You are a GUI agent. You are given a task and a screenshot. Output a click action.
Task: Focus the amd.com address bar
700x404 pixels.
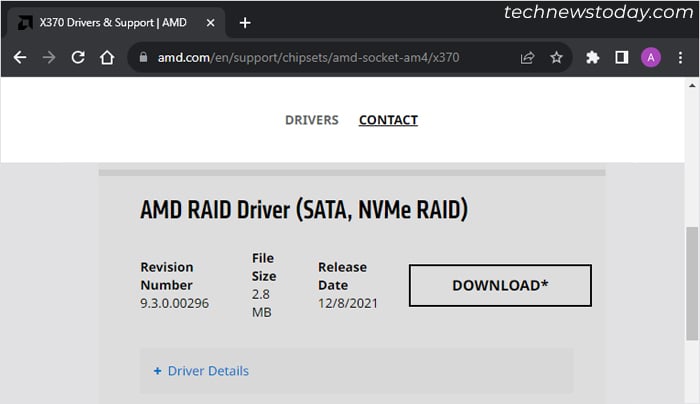308,58
